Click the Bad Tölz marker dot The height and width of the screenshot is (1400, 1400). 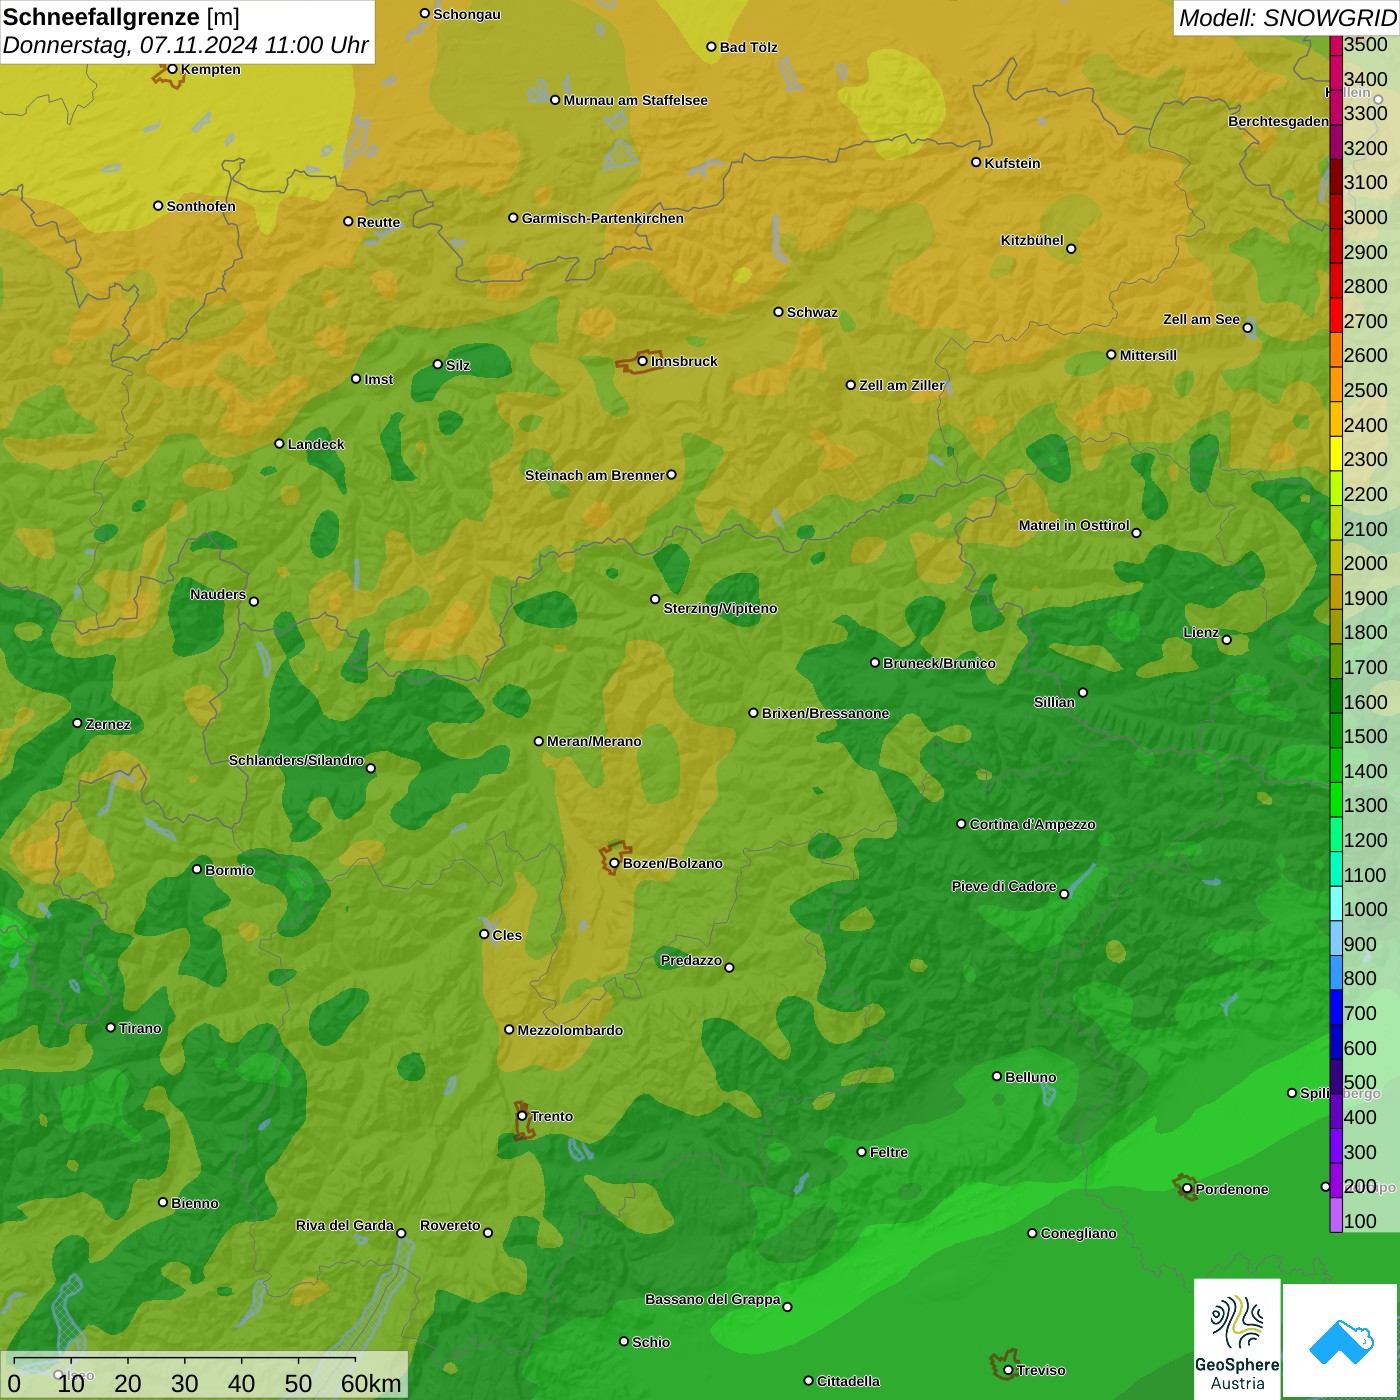(711, 47)
